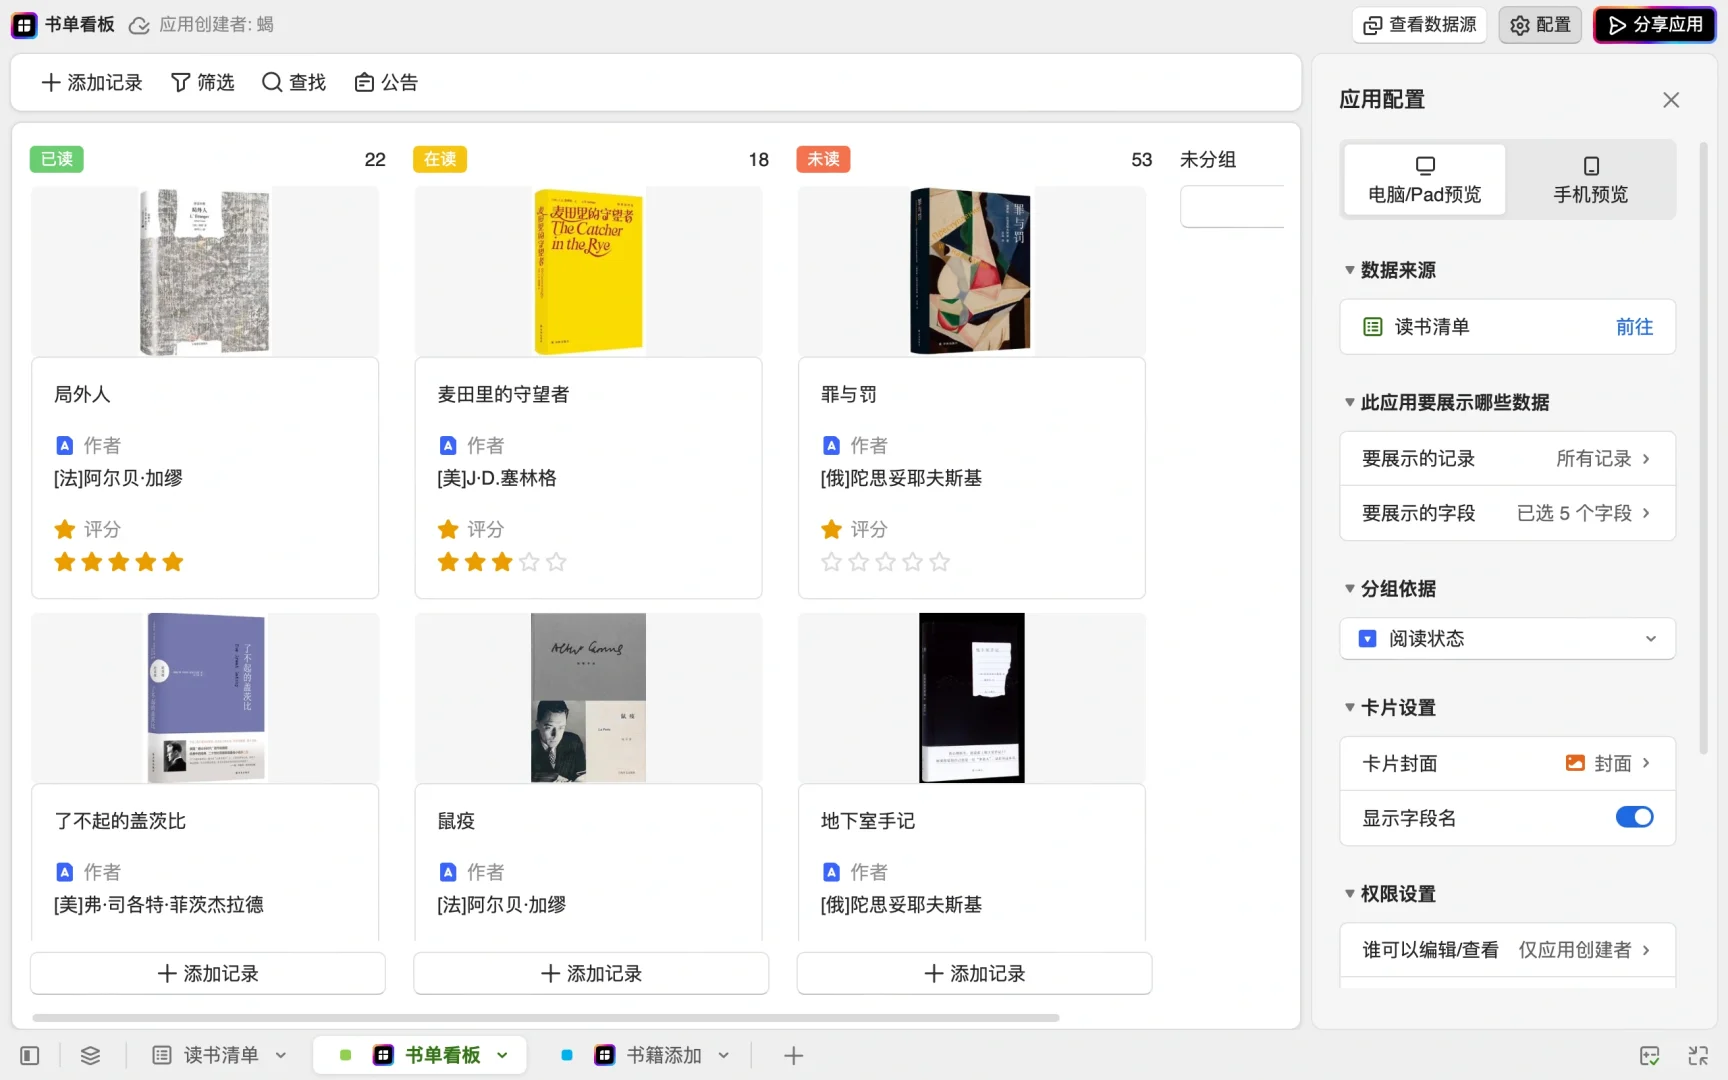Screen dimensions: 1728x1080
Task: Refresh the app using the refresh icon
Action: pos(138,25)
